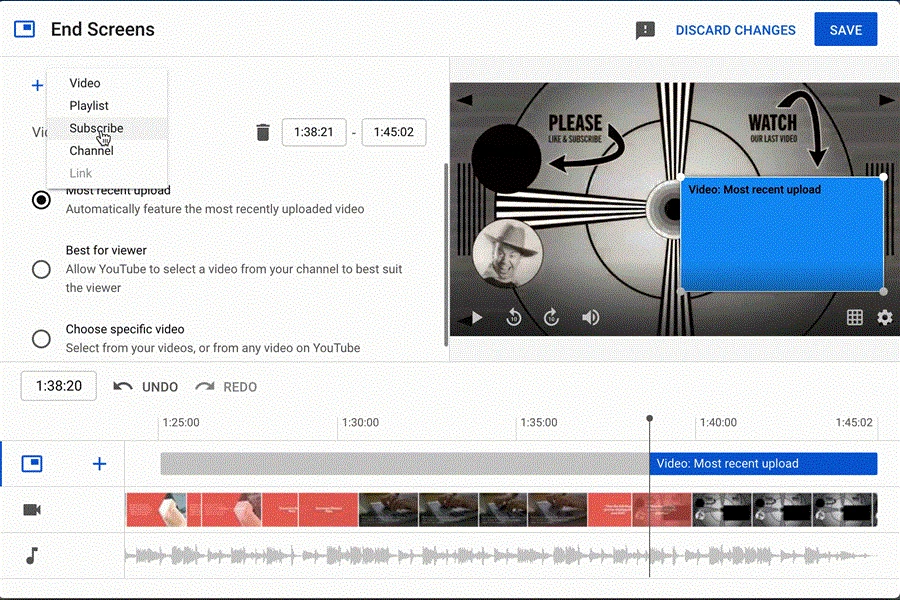Add element via timeline plus icon

click(99, 464)
